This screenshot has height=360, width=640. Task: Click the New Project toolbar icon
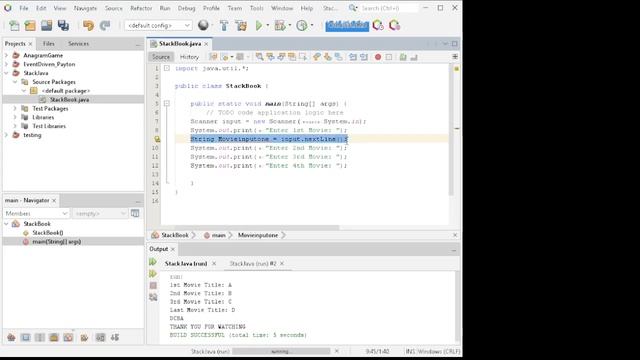[x=30, y=25]
